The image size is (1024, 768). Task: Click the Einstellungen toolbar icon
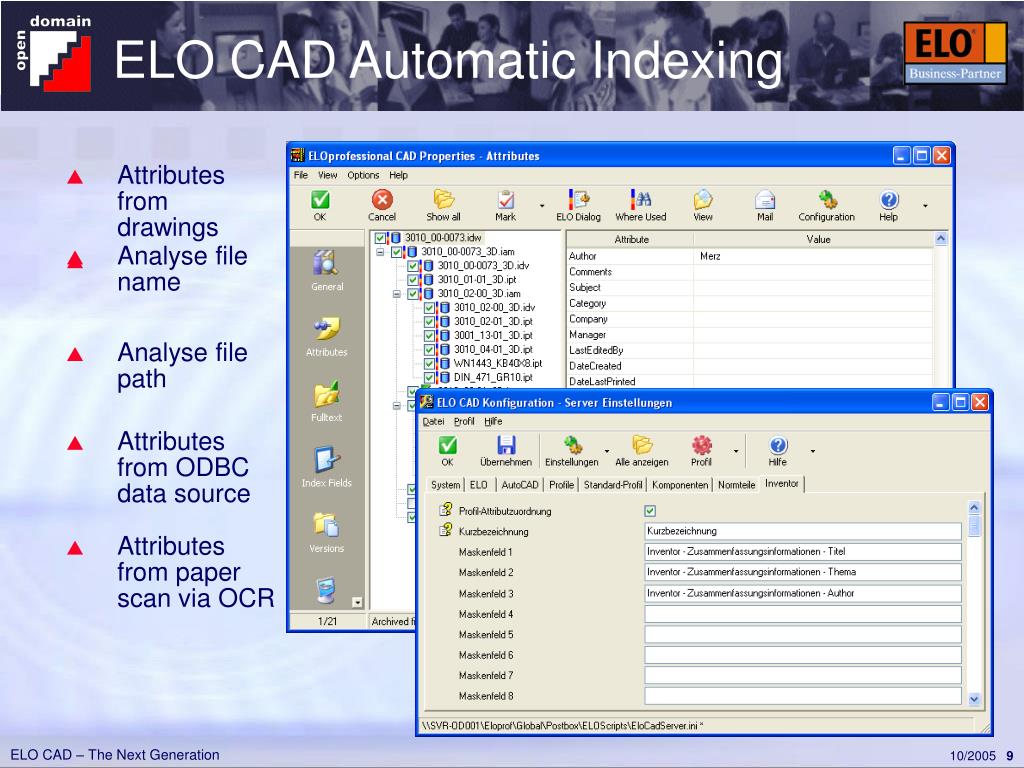tap(572, 445)
